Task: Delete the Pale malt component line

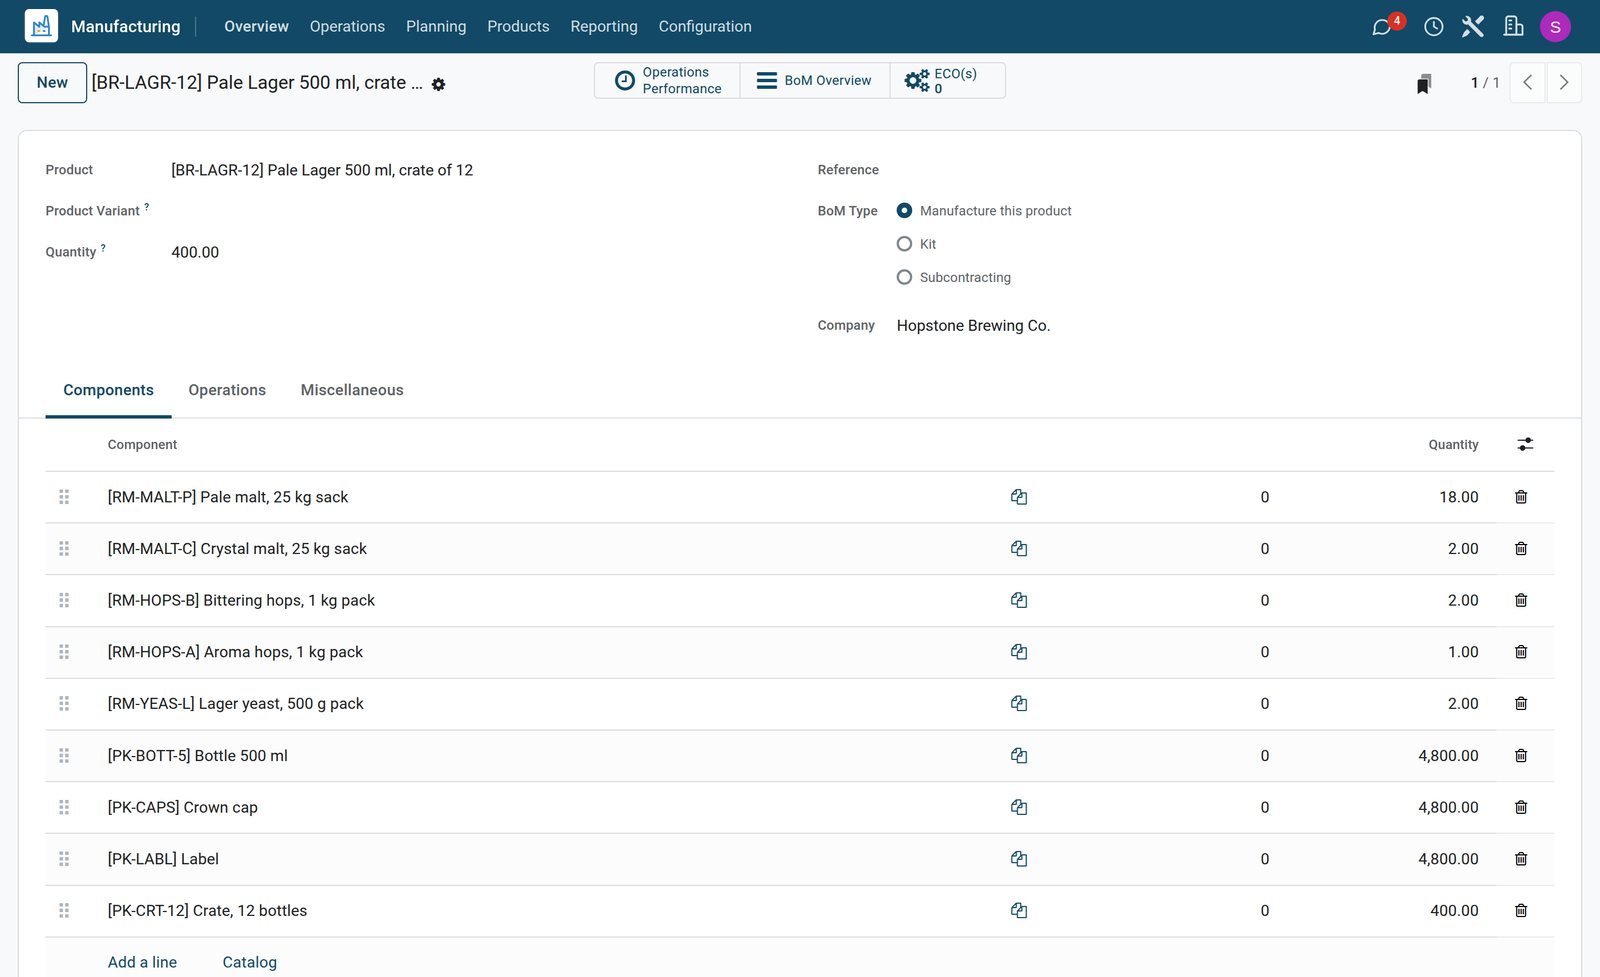Action: tap(1521, 497)
